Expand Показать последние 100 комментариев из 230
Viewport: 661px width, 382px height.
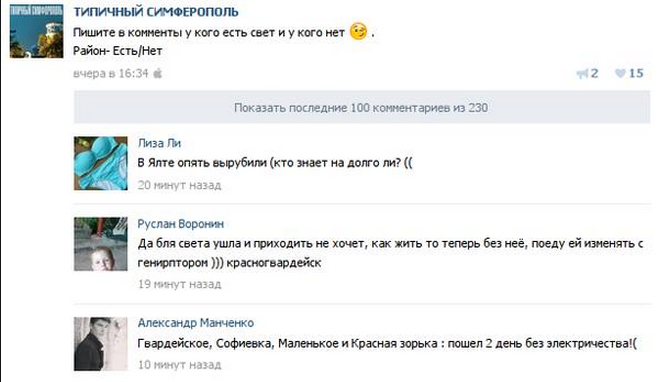362,108
